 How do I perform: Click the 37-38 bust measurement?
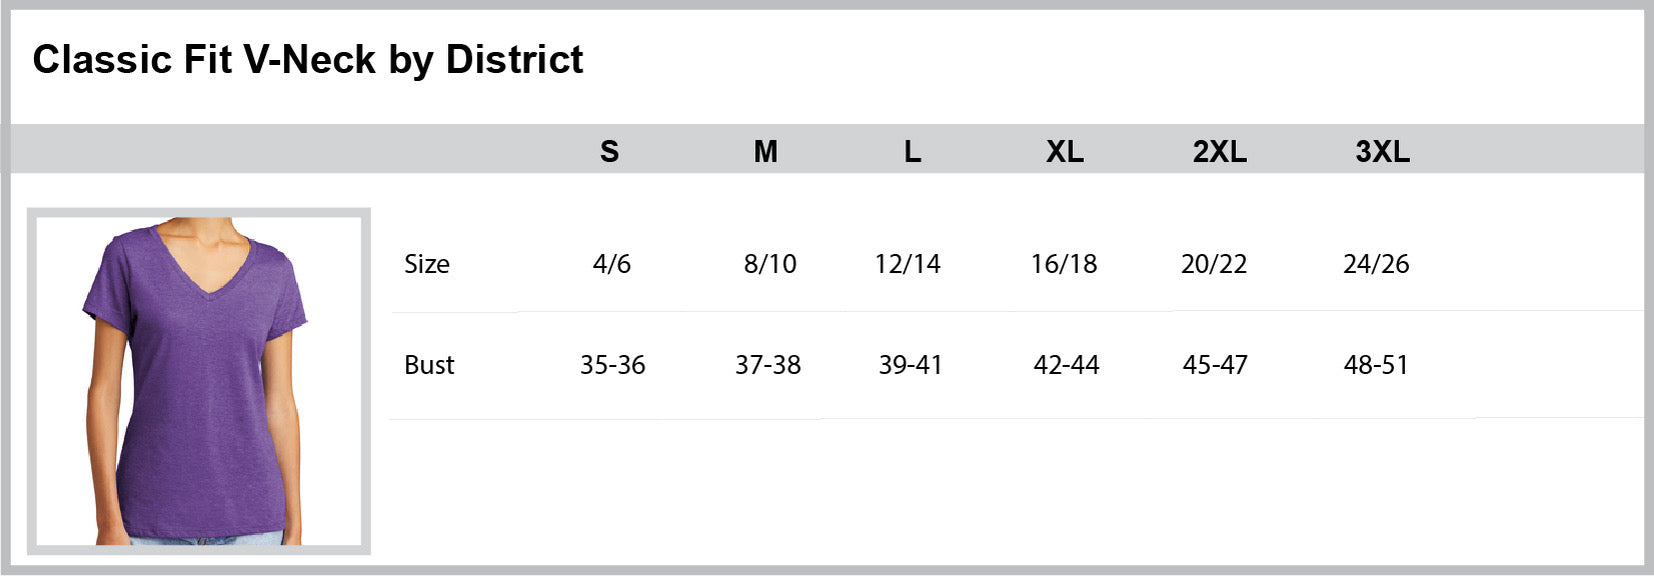[768, 365]
